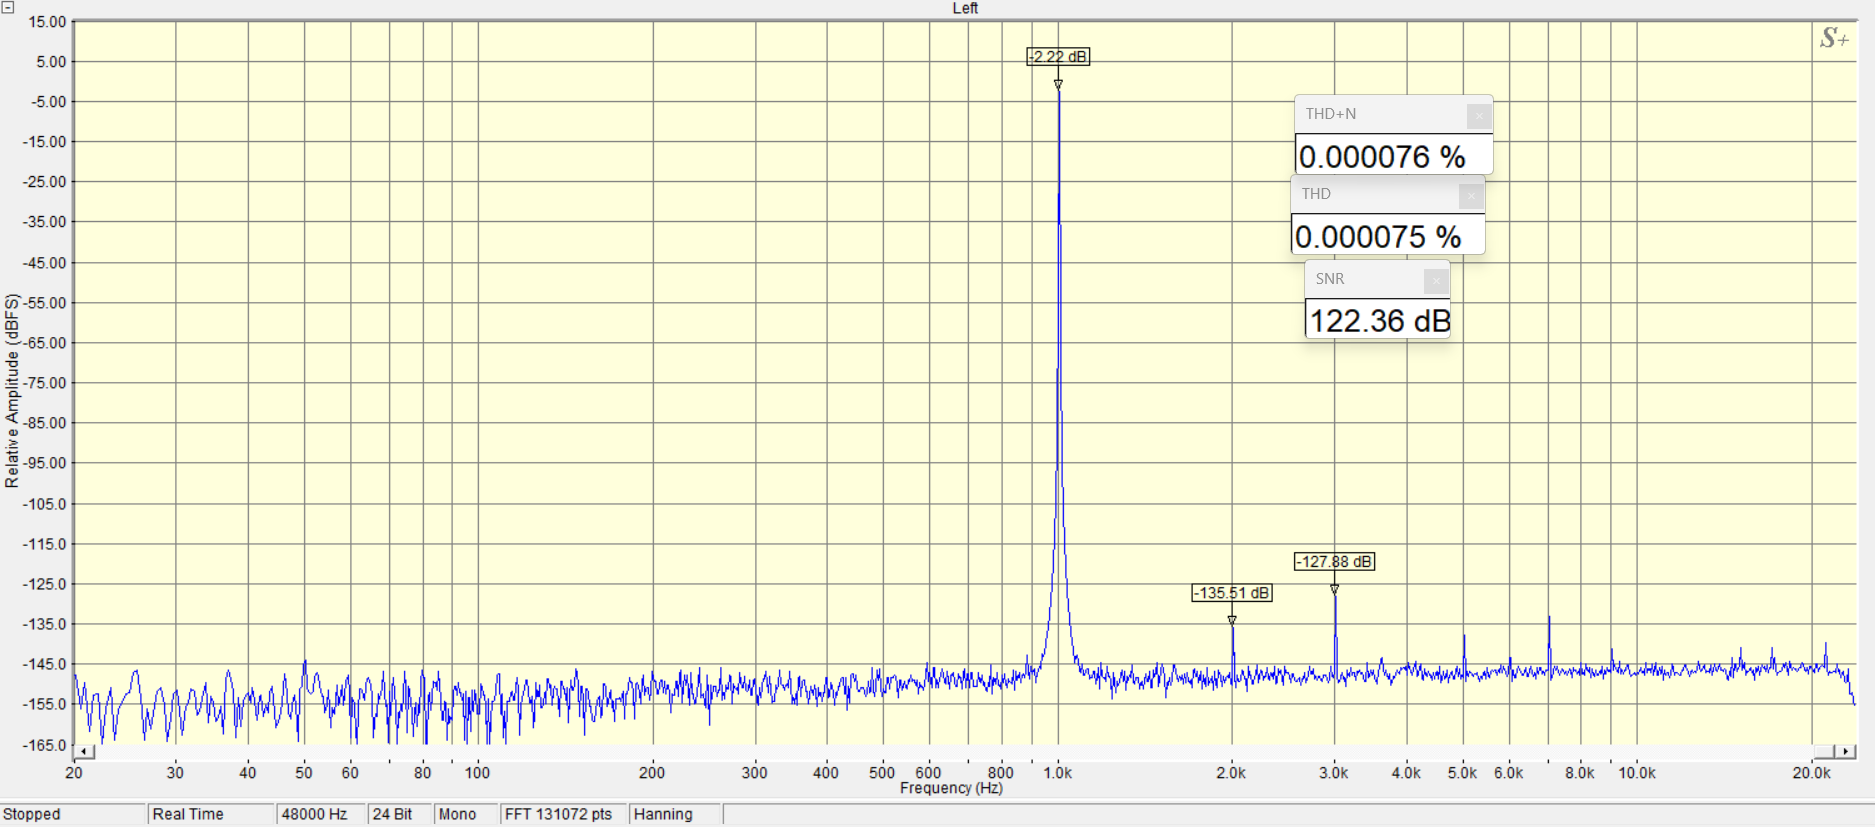Click the scrollbar thumb beside right arrow
Viewport: 1875px width, 827px height.
(1825, 751)
